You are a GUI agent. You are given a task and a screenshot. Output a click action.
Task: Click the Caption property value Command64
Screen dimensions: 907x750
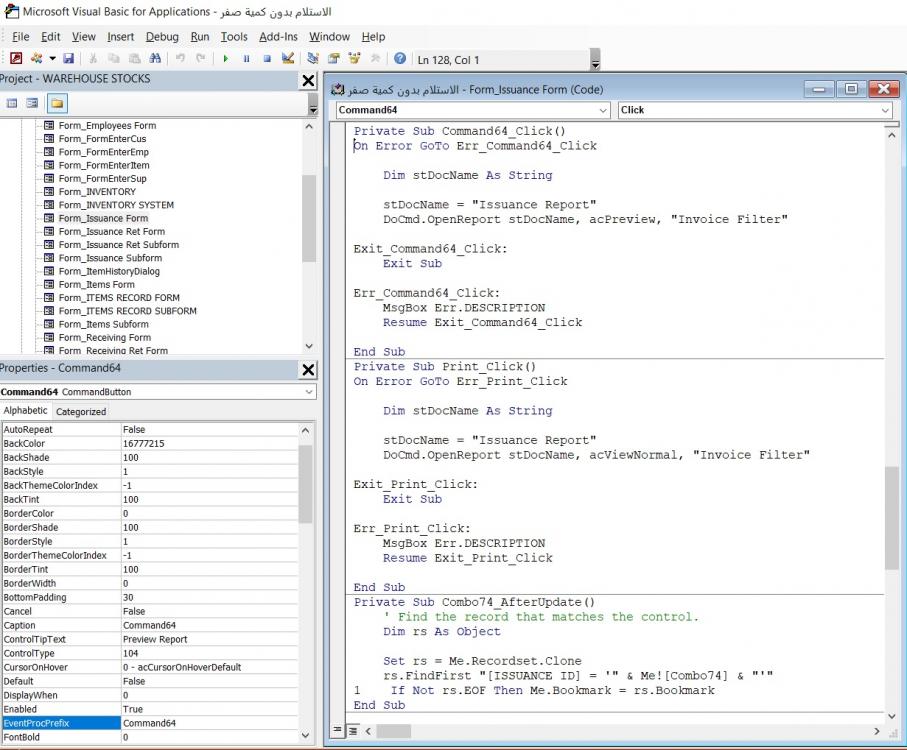149,625
